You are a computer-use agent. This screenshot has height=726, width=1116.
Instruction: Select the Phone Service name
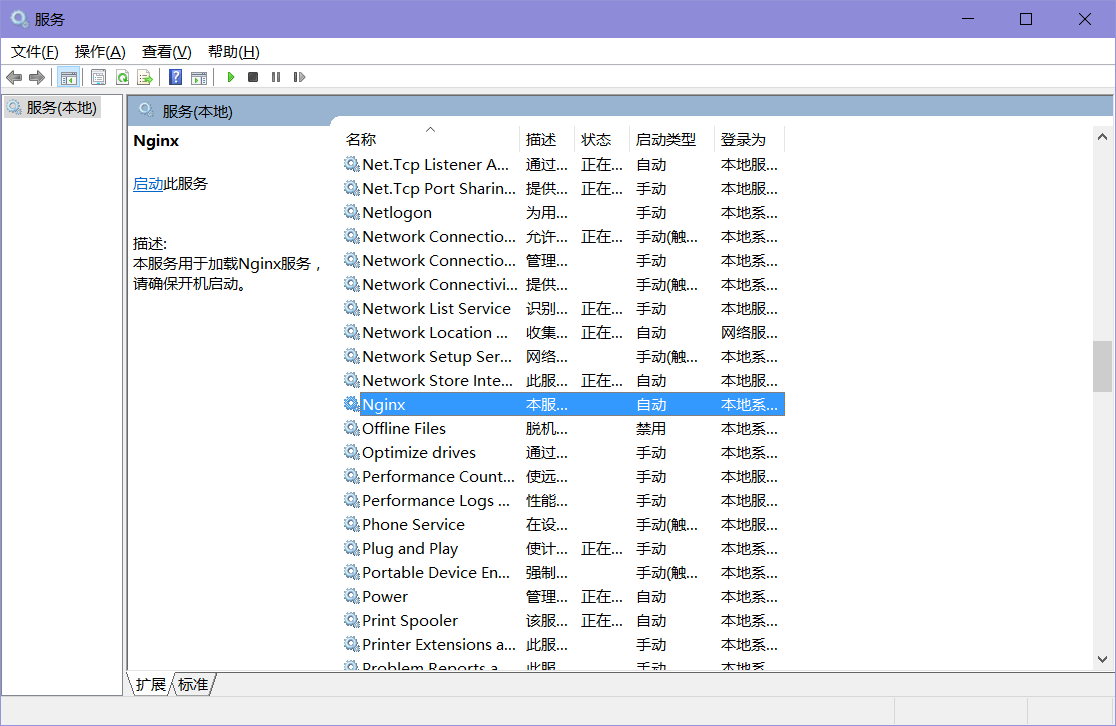(413, 524)
